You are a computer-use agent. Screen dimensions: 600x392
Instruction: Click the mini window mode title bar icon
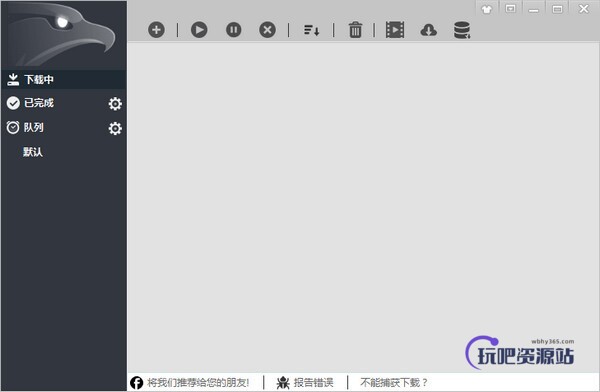pyautogui.click(x=510, y=9)
